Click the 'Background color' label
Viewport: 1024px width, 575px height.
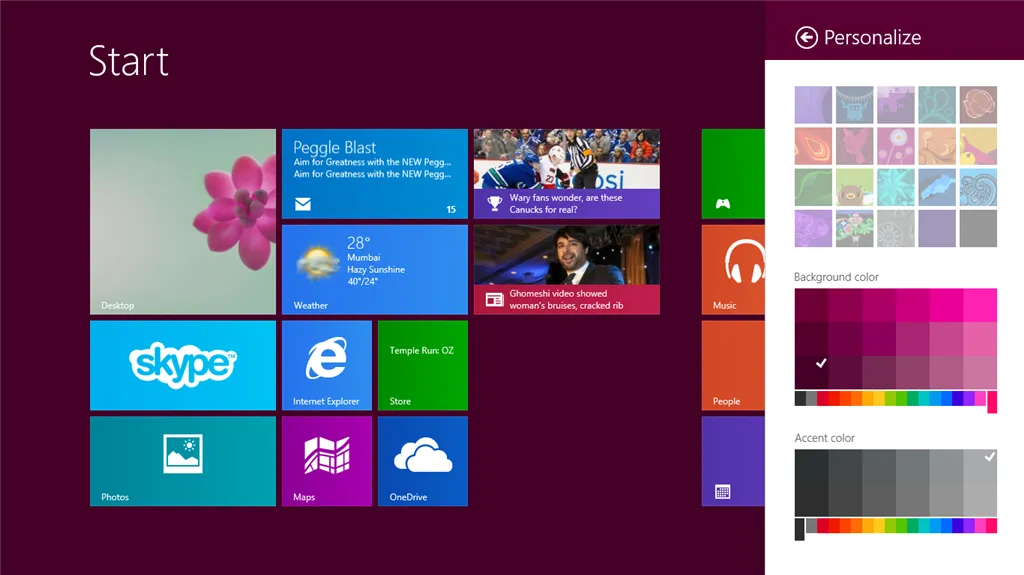[x=836, y=277]
